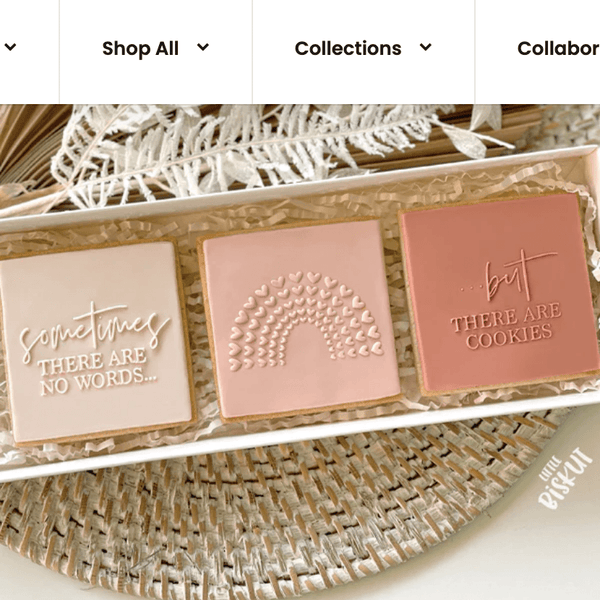This screenshot has height=600, width=600.
Task: Open the Collections menu label
Action: (x=348, y=48)
